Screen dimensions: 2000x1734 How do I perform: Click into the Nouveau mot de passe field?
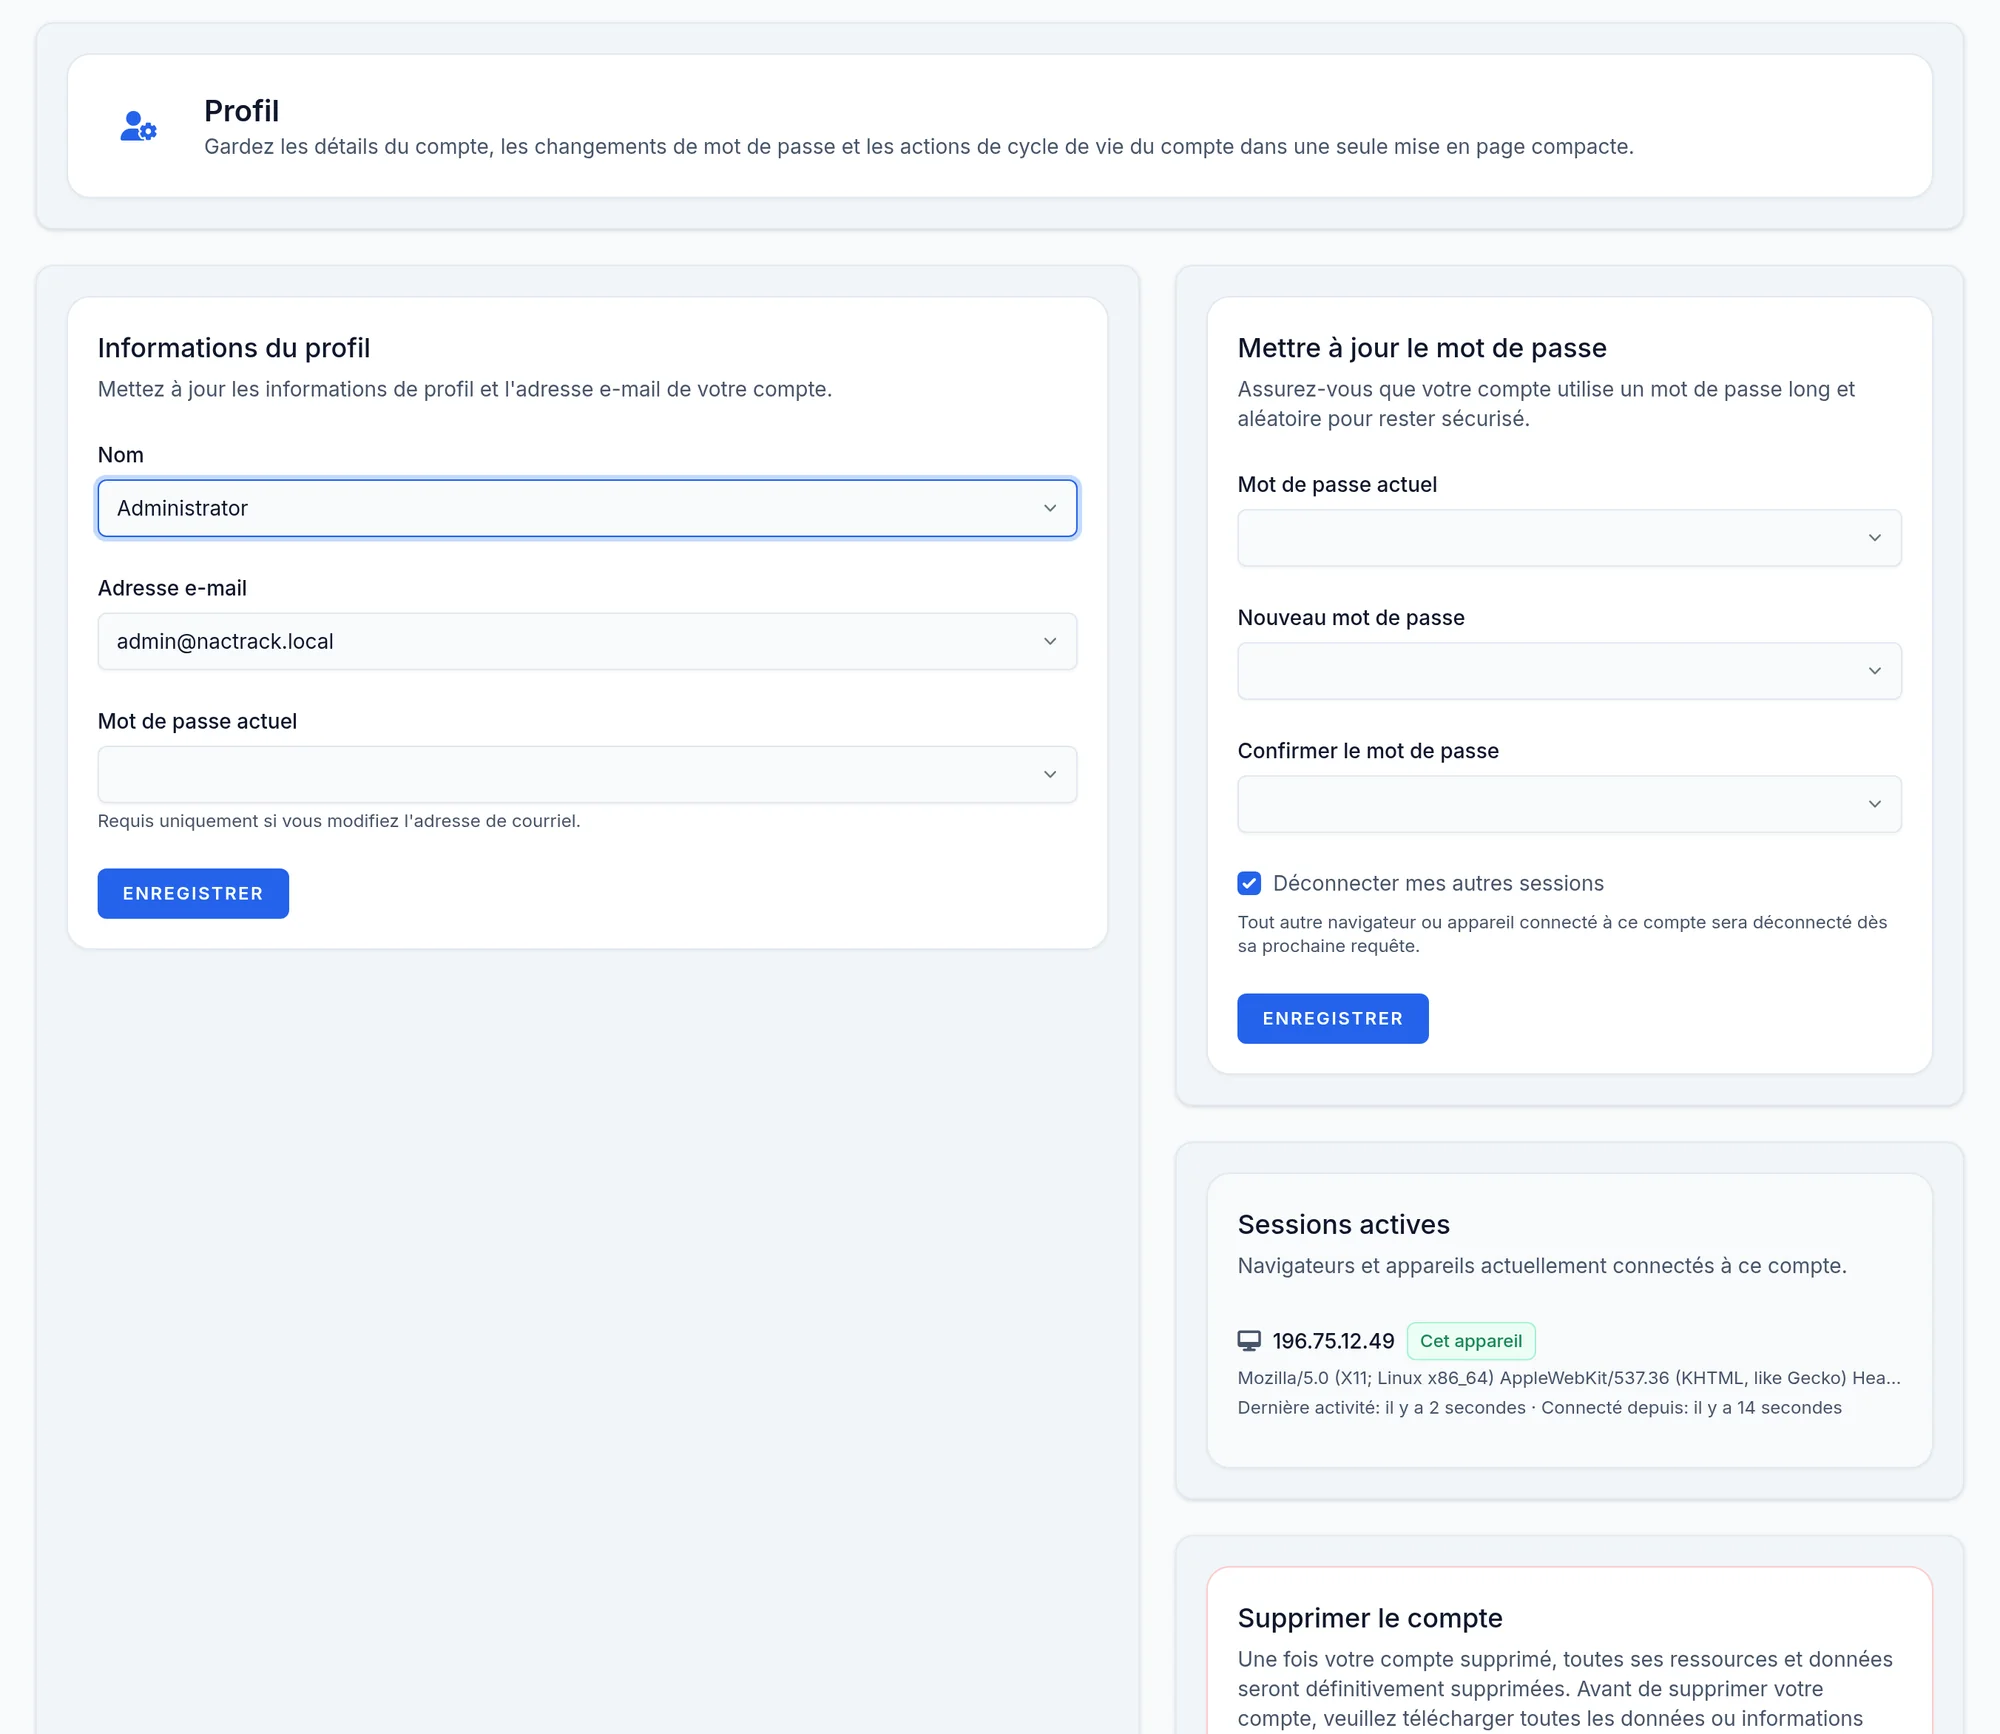click(1569, 671)
